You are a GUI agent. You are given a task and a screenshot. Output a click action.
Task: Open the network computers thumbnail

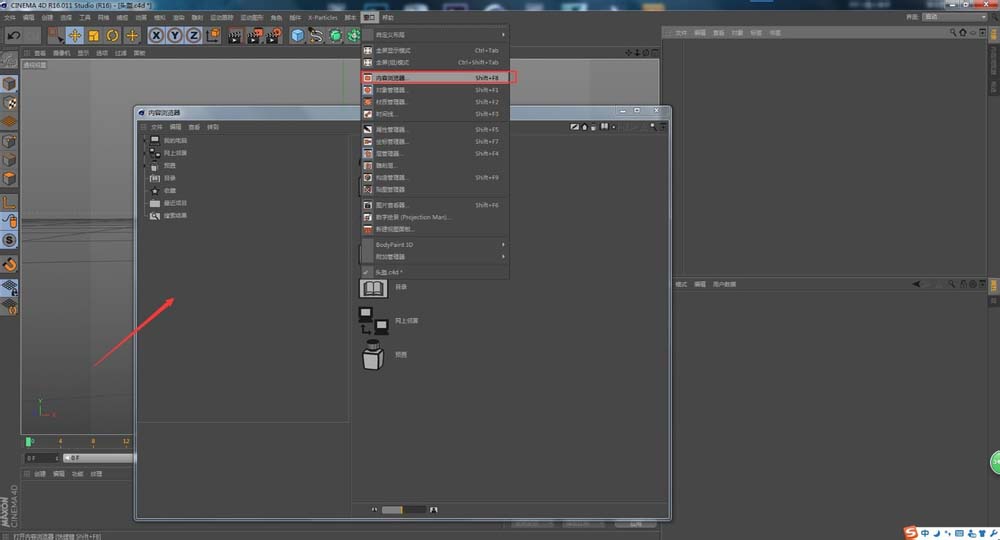[374, 321]
